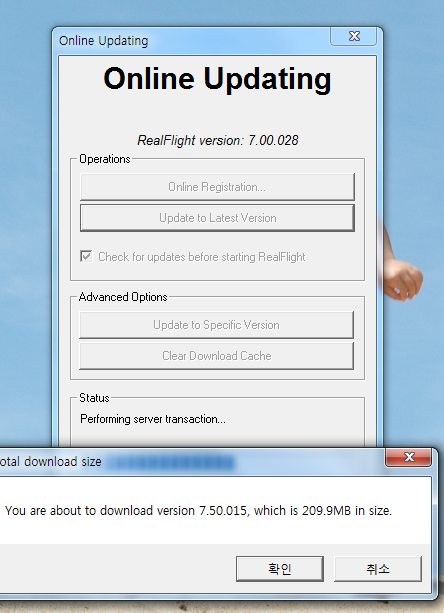Close the Online Updating window
This screenshot has width=444, height=613.
pyautogui.click(x=354, y=36)
